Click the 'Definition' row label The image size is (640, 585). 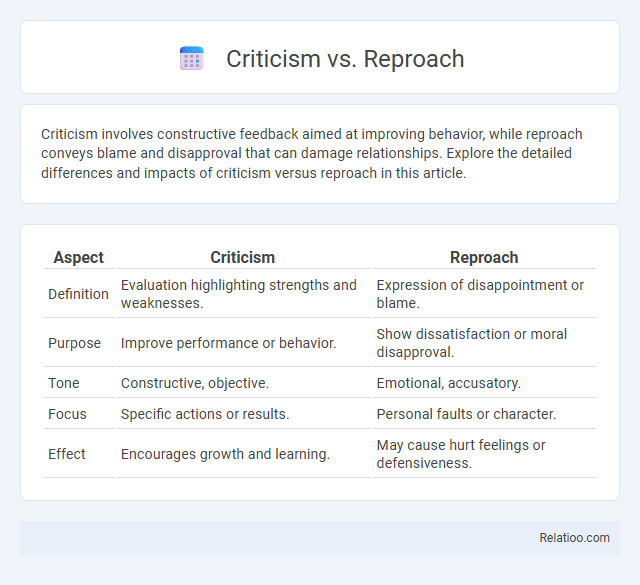click(78, 294)
